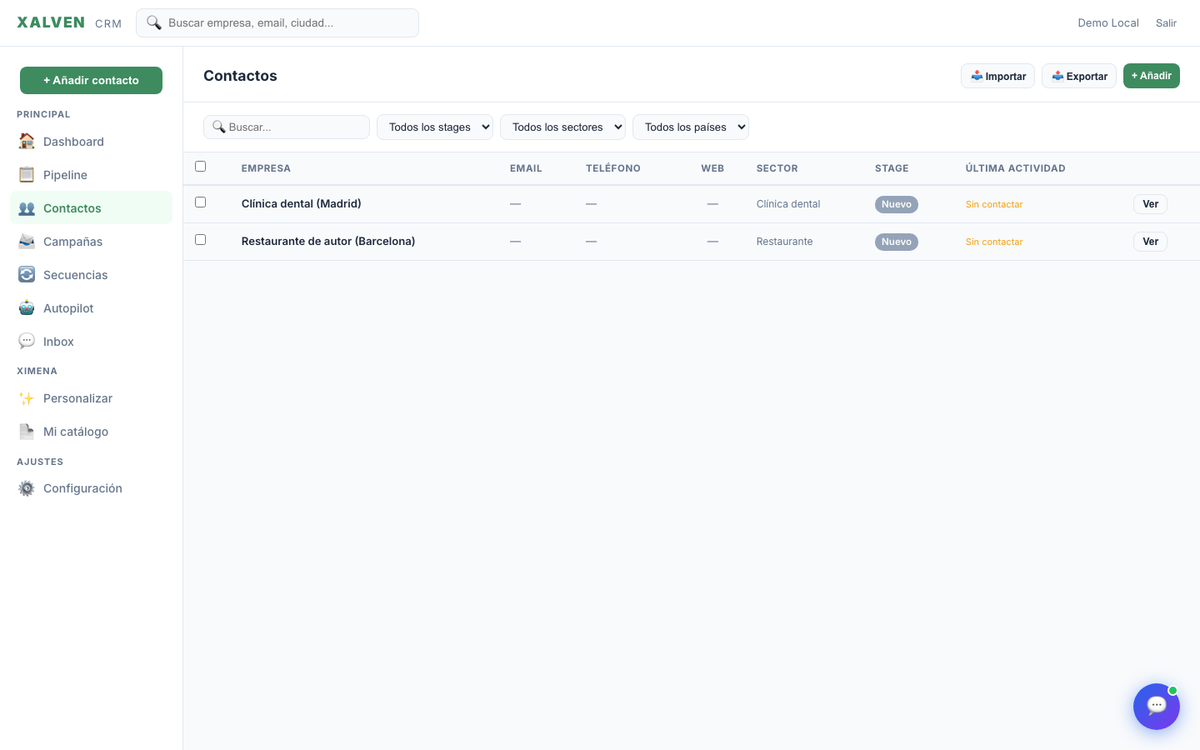The image size is (1200, 750).
Task: Open the Todos los países dropdown
Action: pyautogui.click(x=691, y=127)
